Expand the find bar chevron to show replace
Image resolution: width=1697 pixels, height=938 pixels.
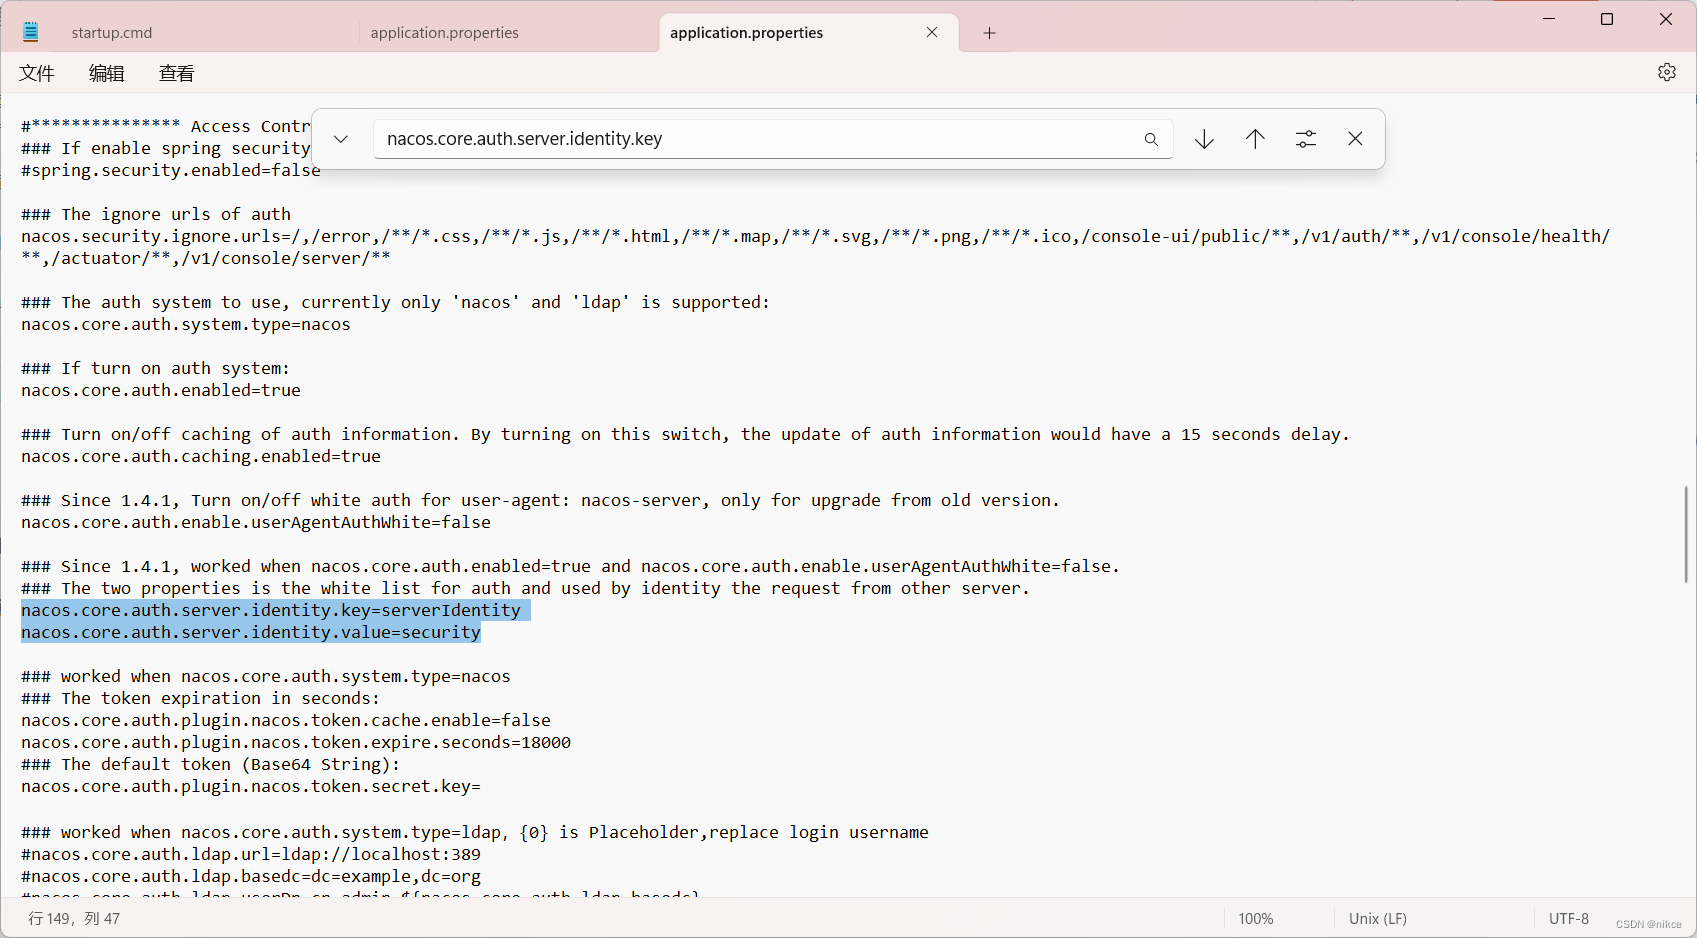click(339, 139)
